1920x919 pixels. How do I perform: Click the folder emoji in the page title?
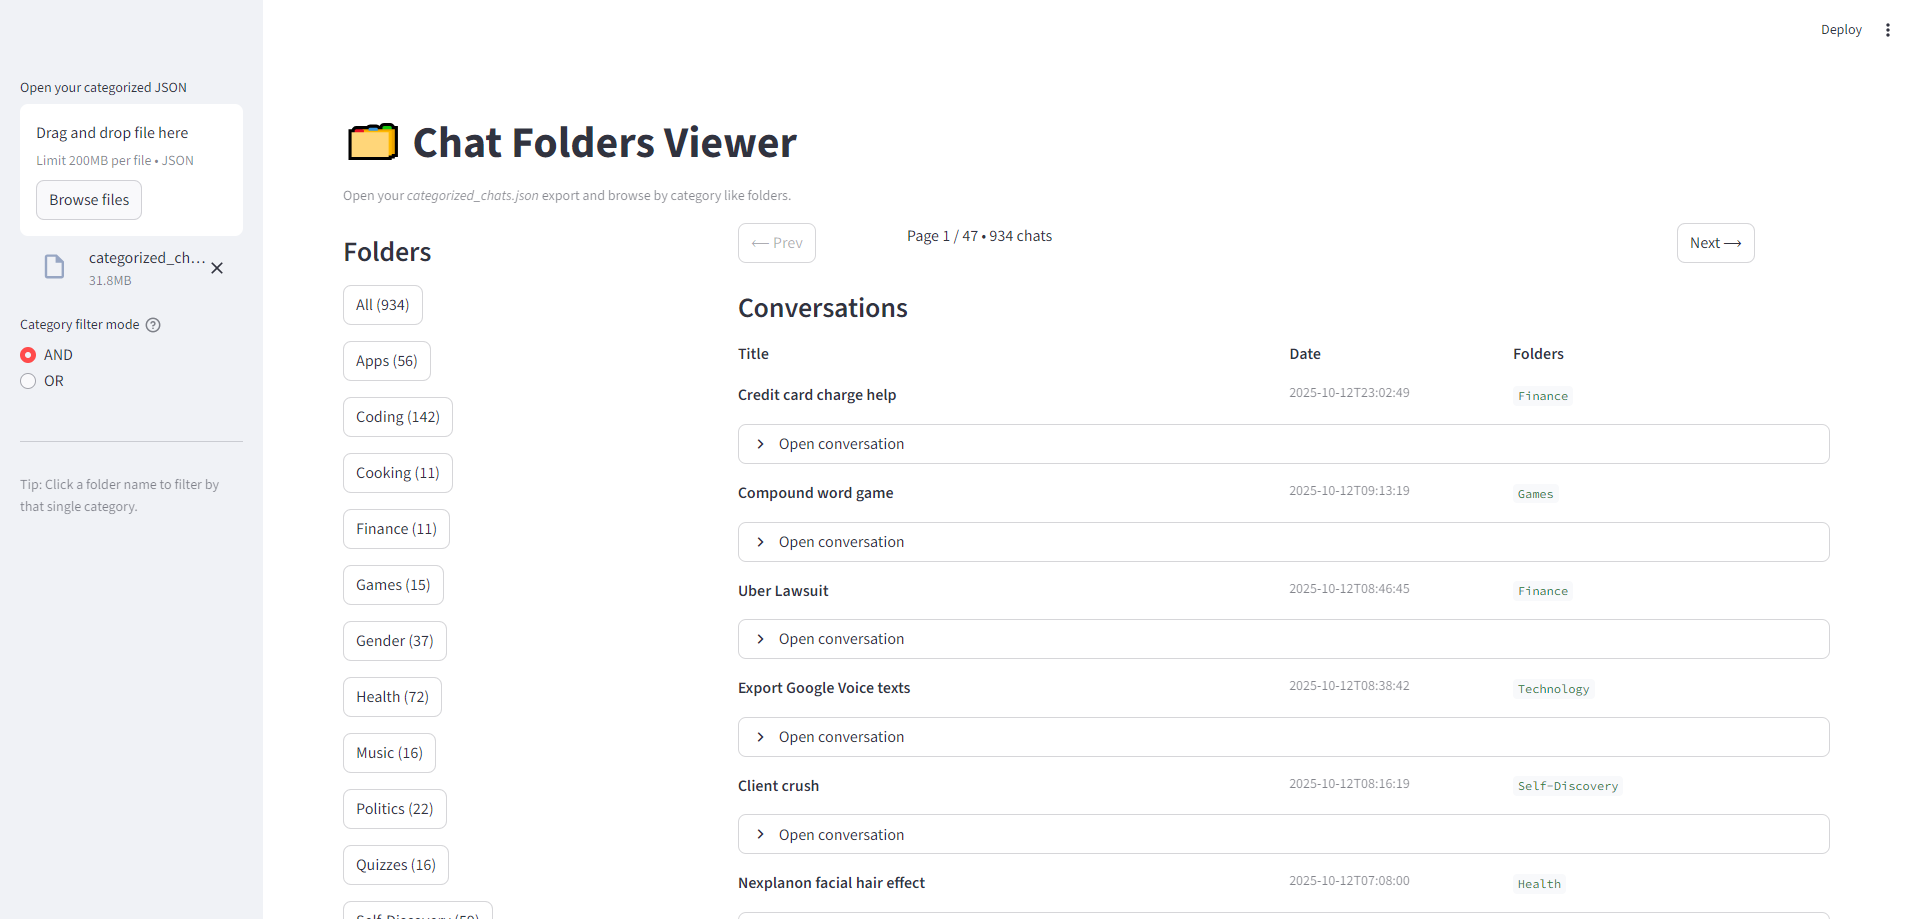coord(371,141)
